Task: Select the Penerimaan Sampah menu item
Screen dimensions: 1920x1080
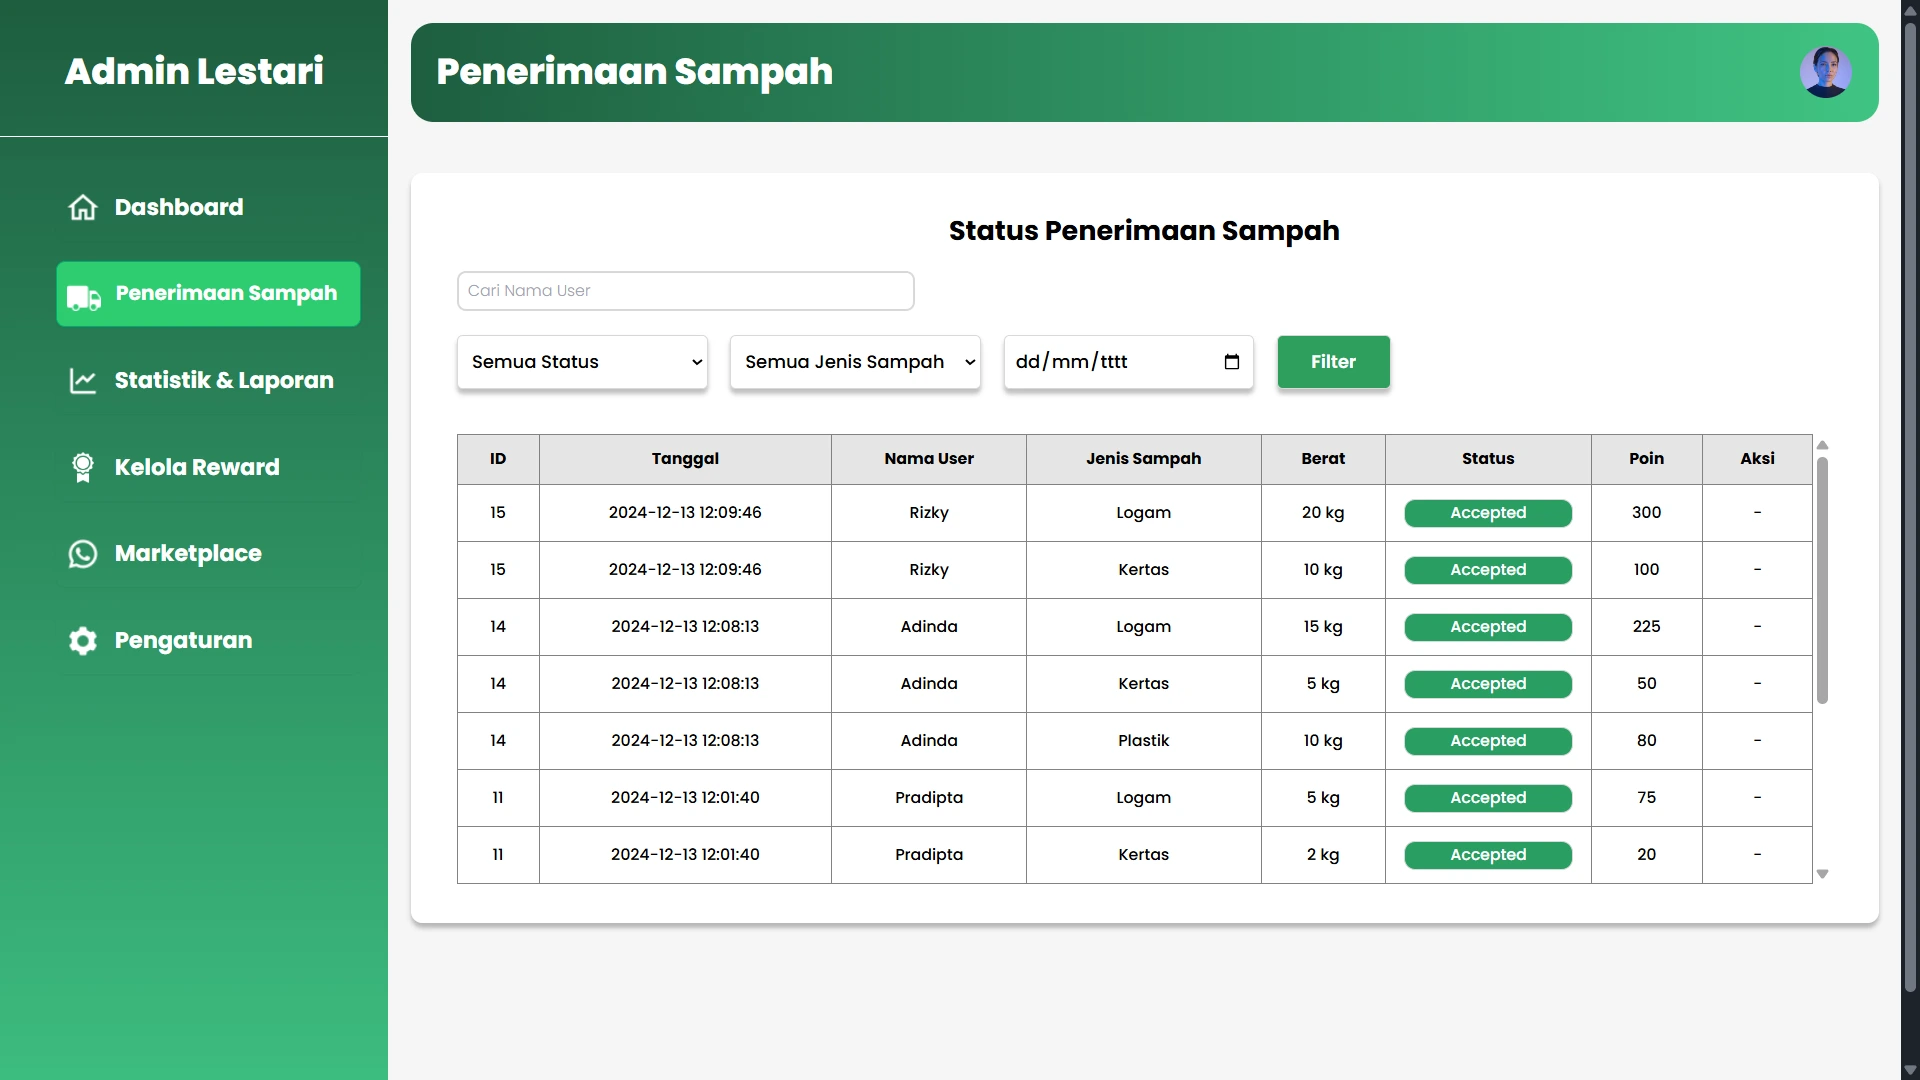Action: 208,294
